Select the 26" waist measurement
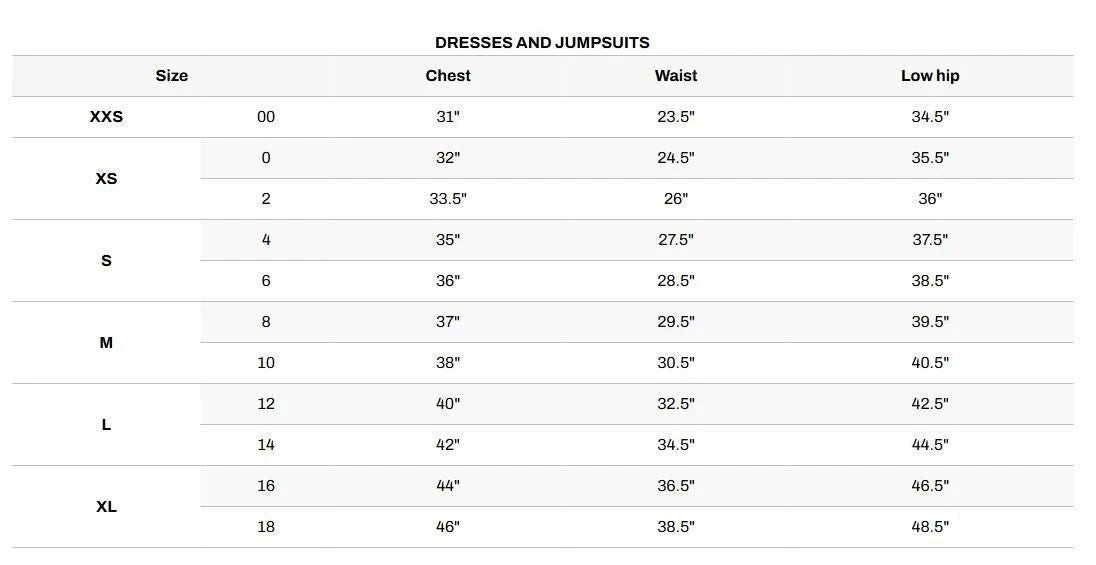The width and height of the screenshot is (1096, 565). [676, 199]
